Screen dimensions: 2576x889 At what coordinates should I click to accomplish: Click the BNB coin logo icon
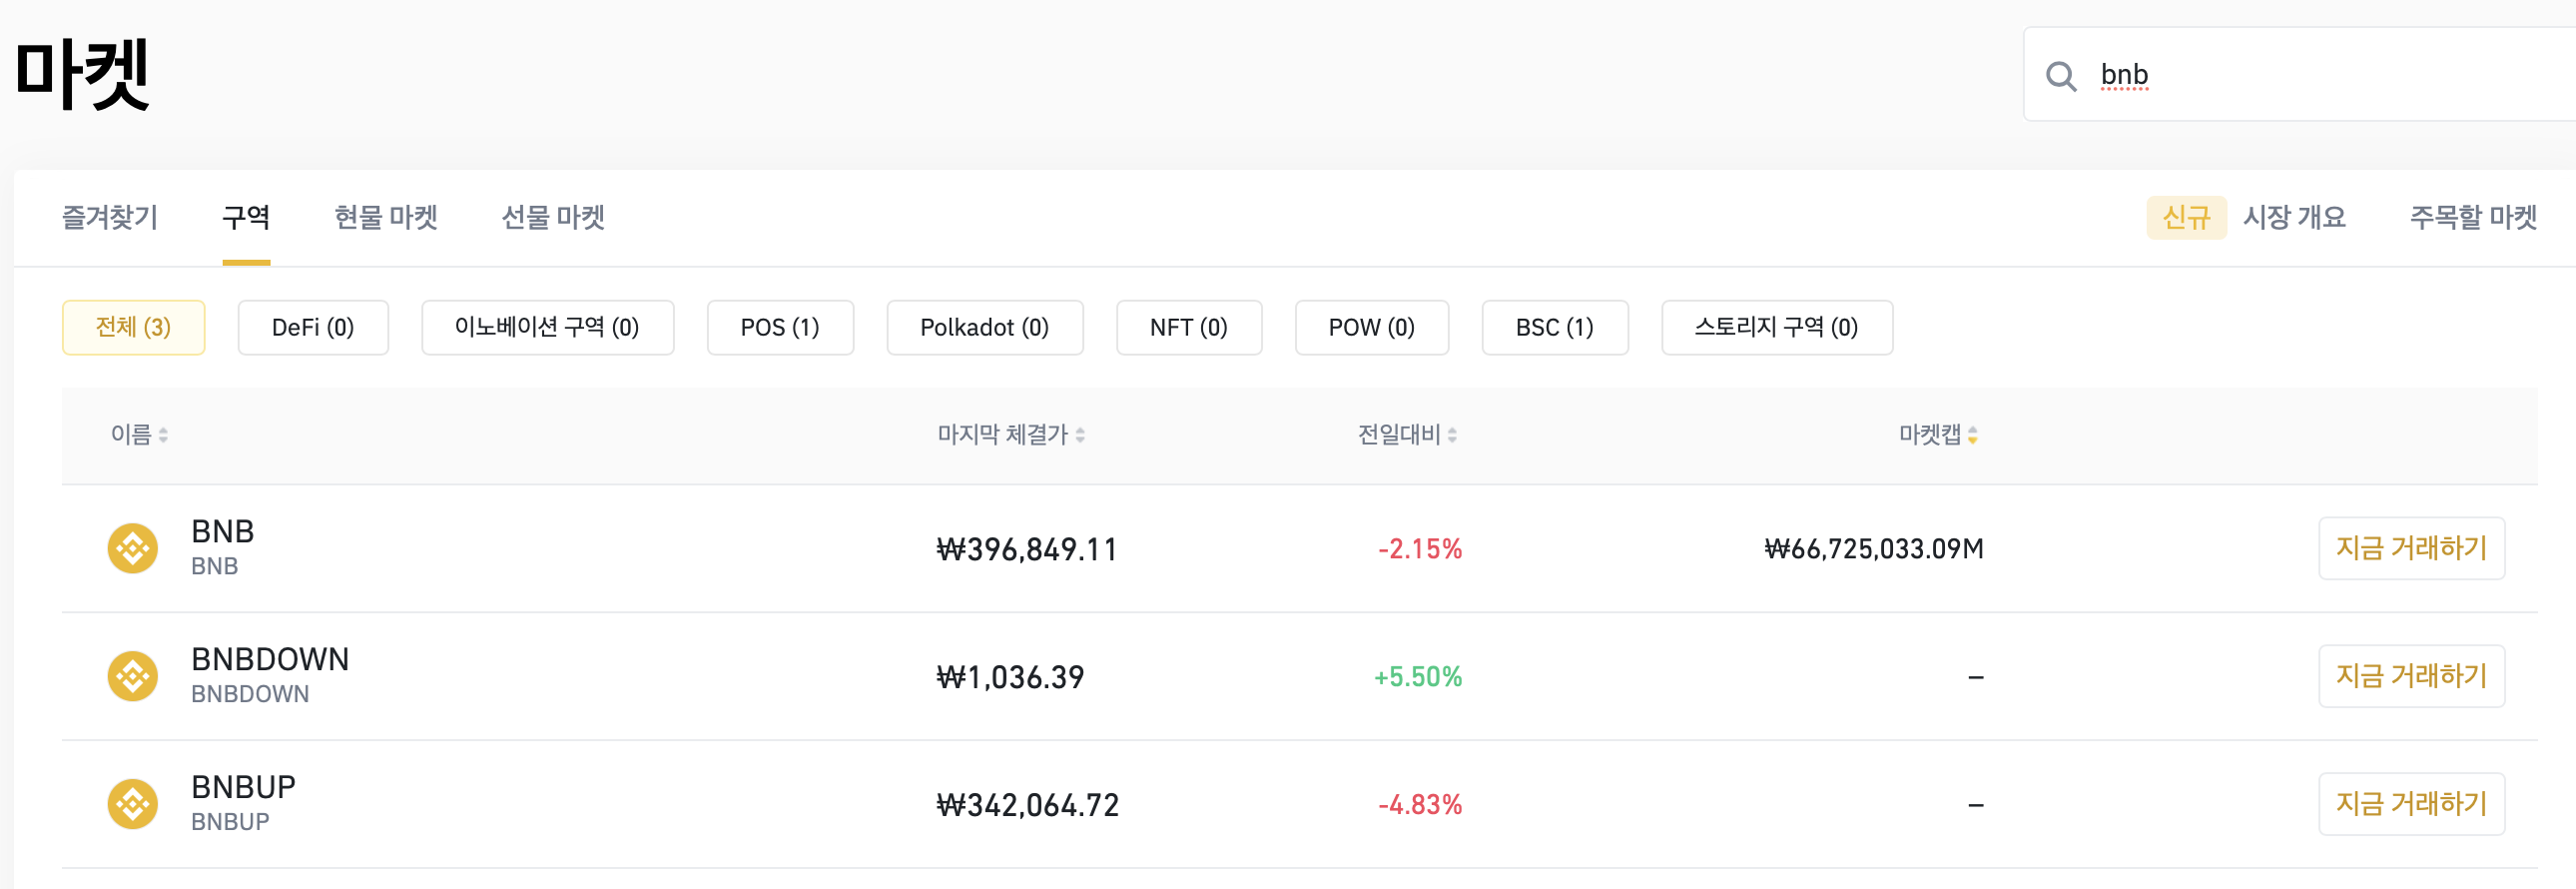click(x=133, y=548)
